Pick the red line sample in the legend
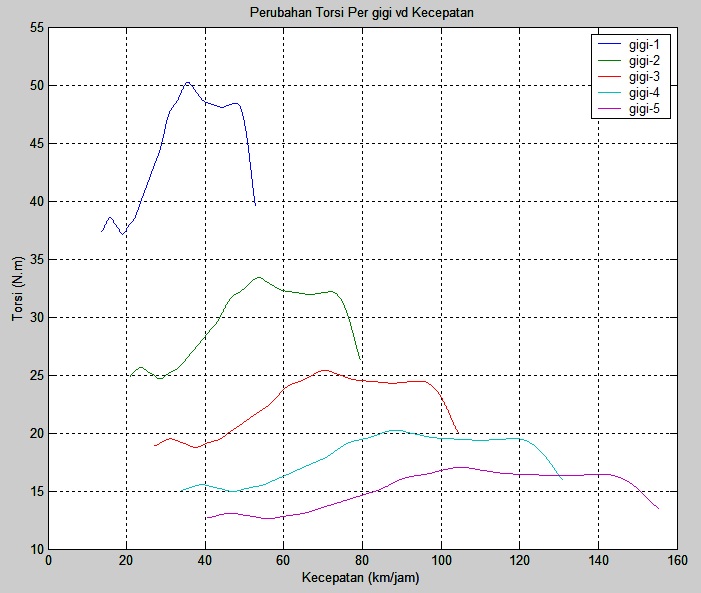701x593 pixels. coord(610,77)
